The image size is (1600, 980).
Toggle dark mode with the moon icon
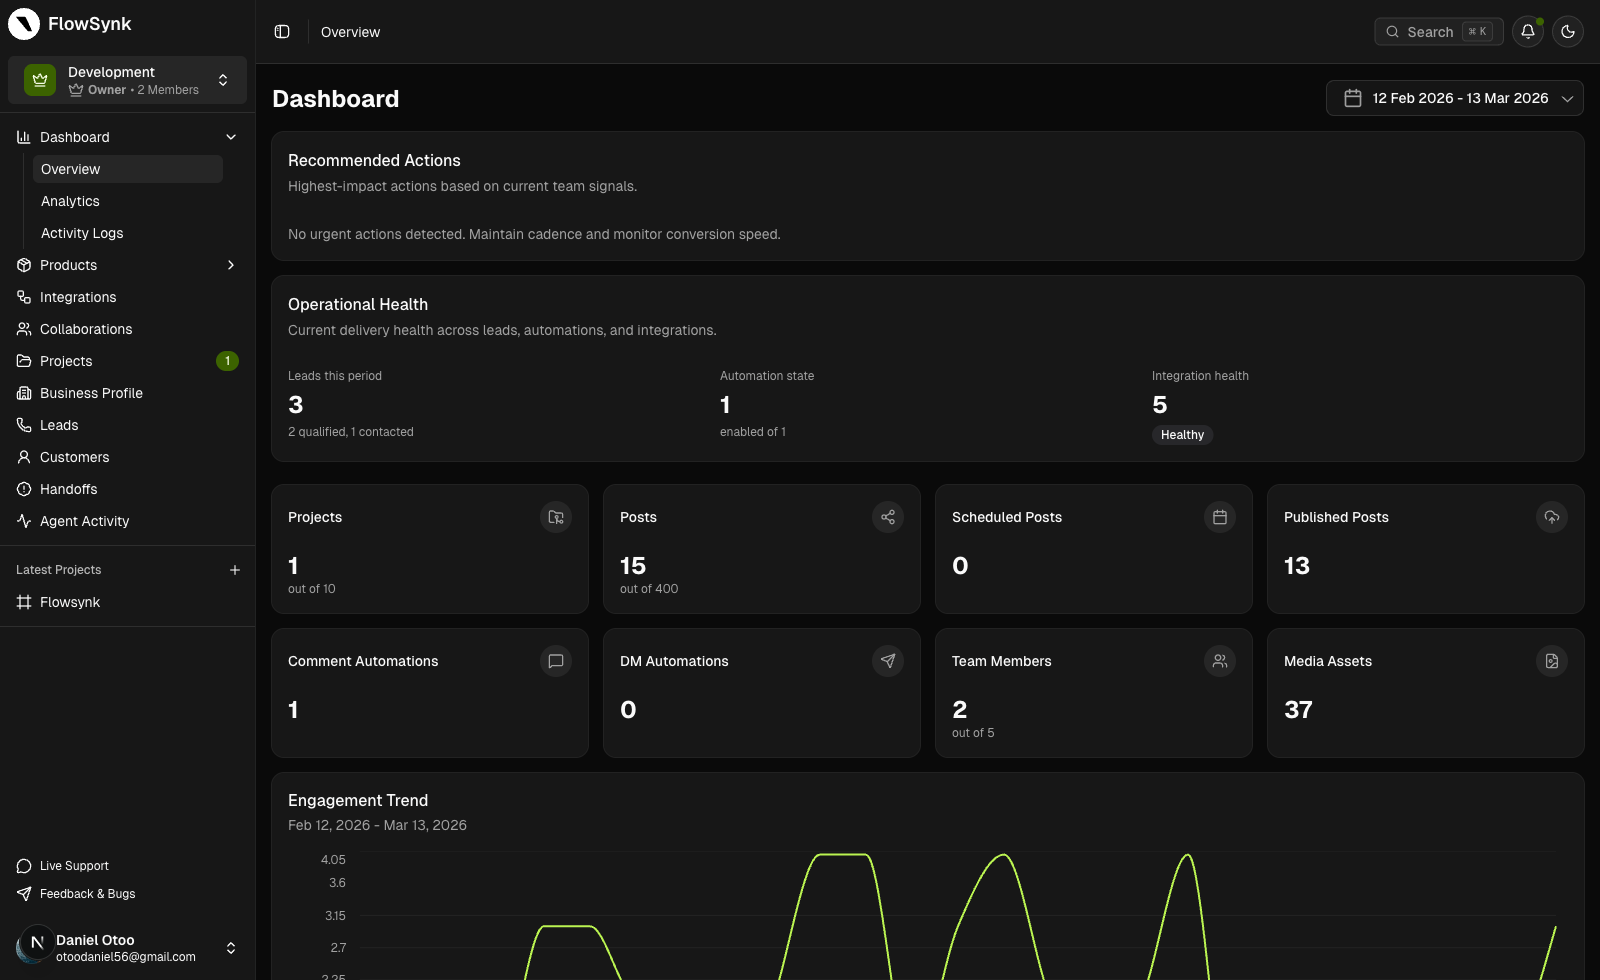coord(1568,31)
